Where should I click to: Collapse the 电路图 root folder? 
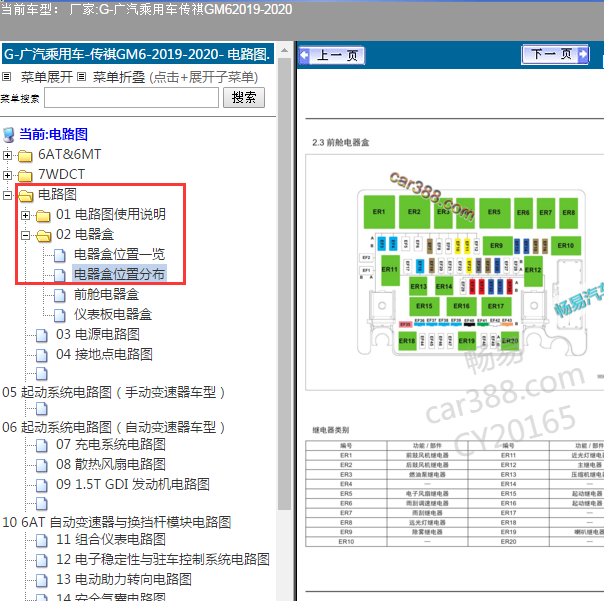[x=7, y=195]
